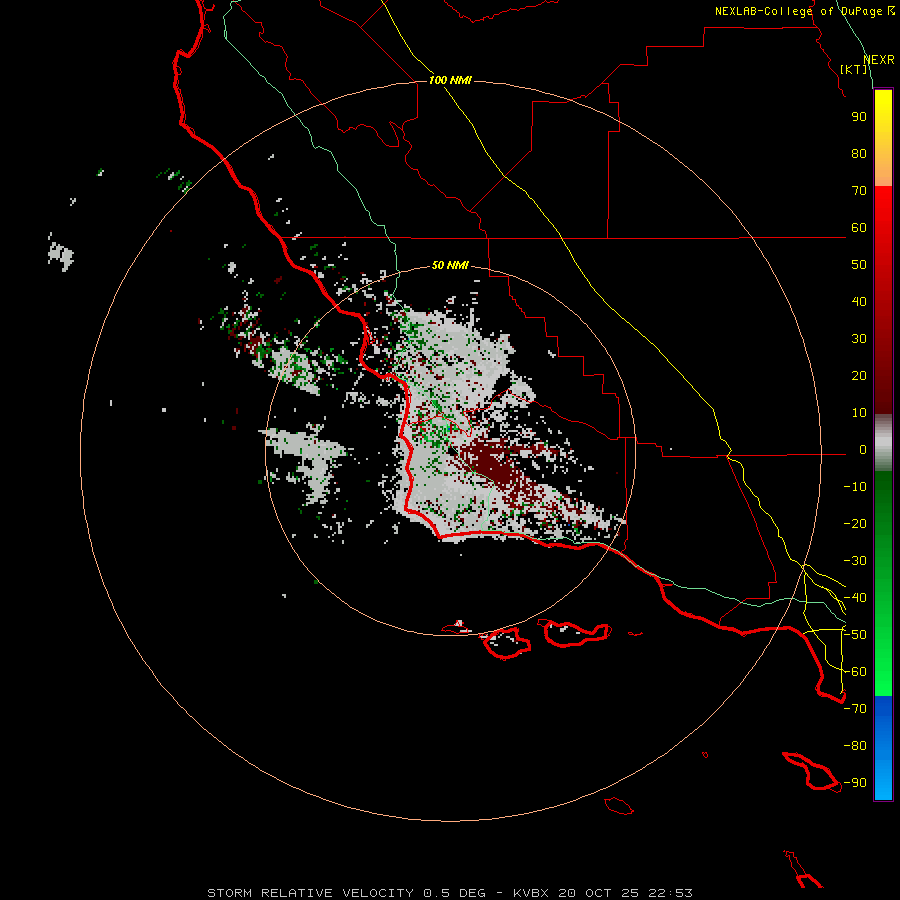The image size is (900, 900).
Task: Select the 60 value on the velocity scale
Action: tap(859, 228)
